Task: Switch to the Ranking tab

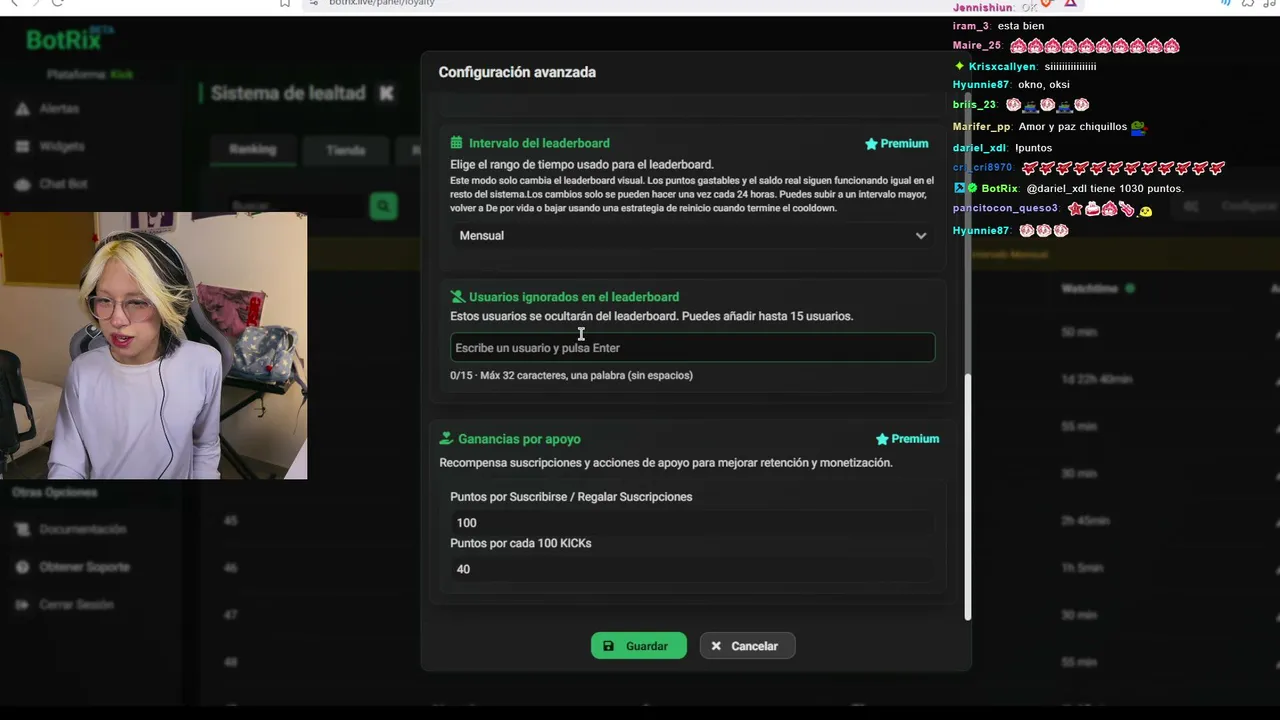Action: (x=253, y=149)
